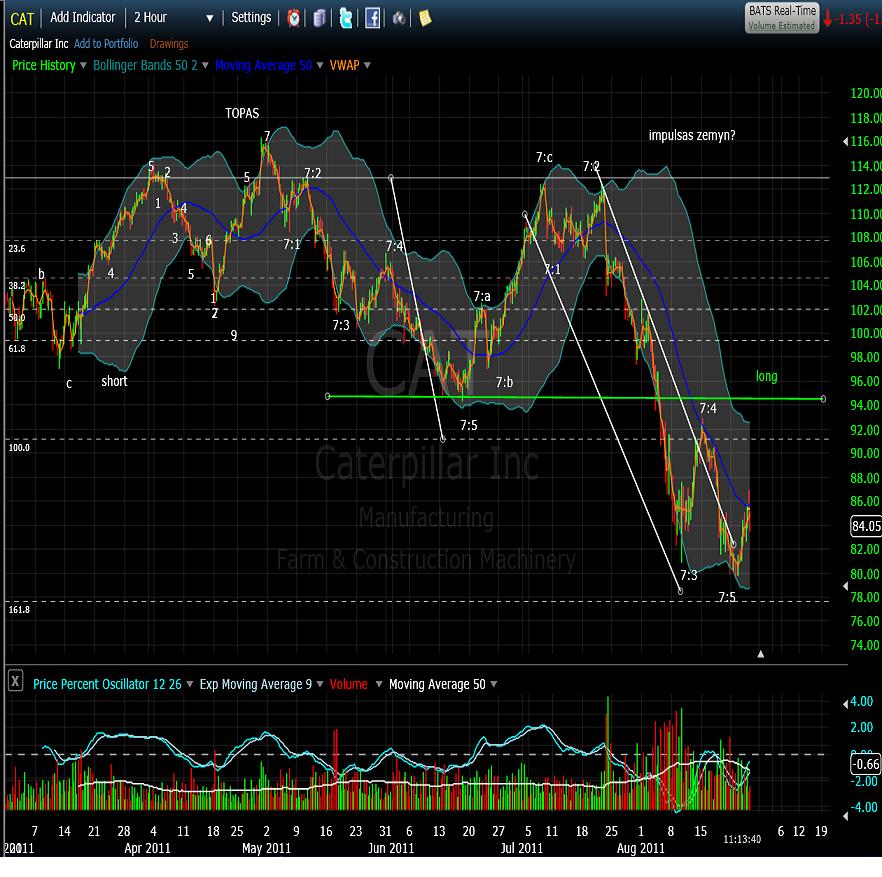Click the 7:b wave label
The height and width of the screenshot is (877, 882).
pos(504,383)
